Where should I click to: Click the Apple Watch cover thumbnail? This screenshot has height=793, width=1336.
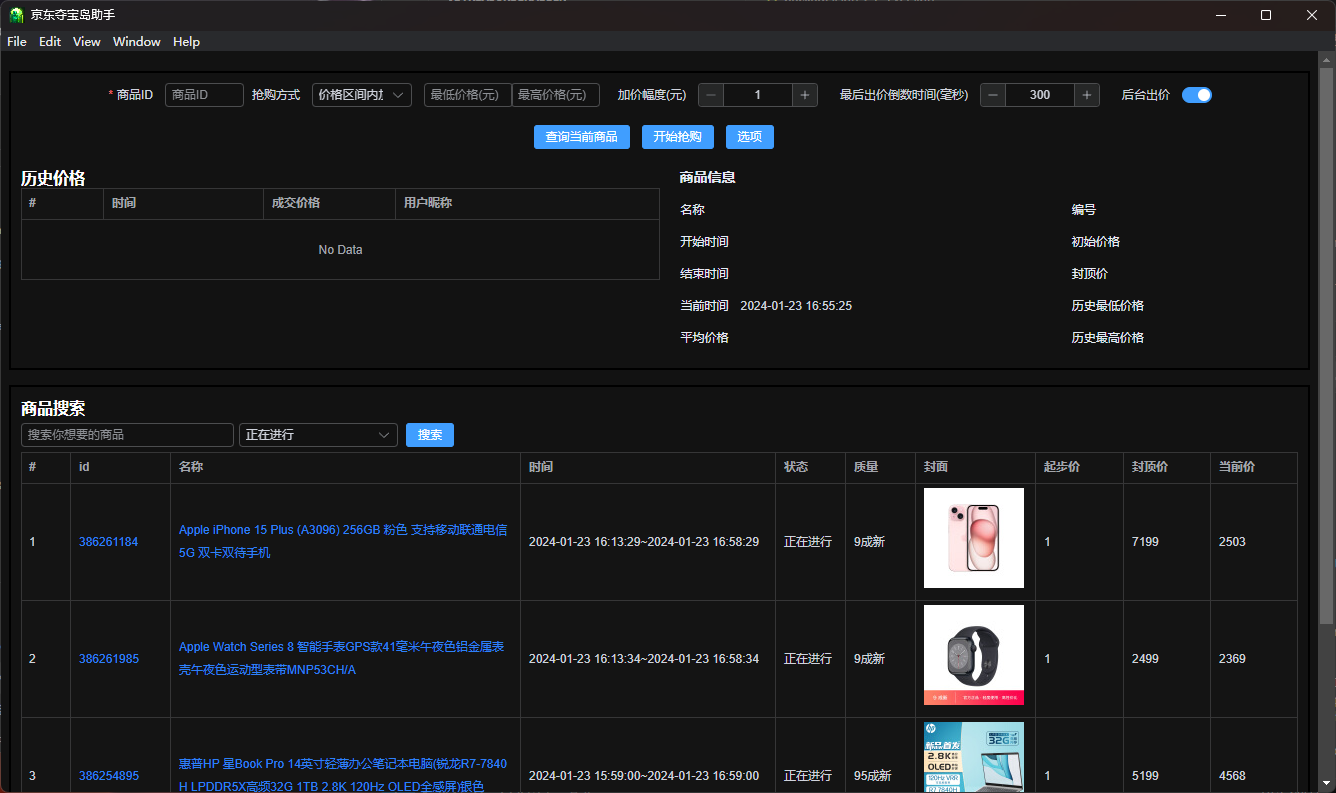974,655
